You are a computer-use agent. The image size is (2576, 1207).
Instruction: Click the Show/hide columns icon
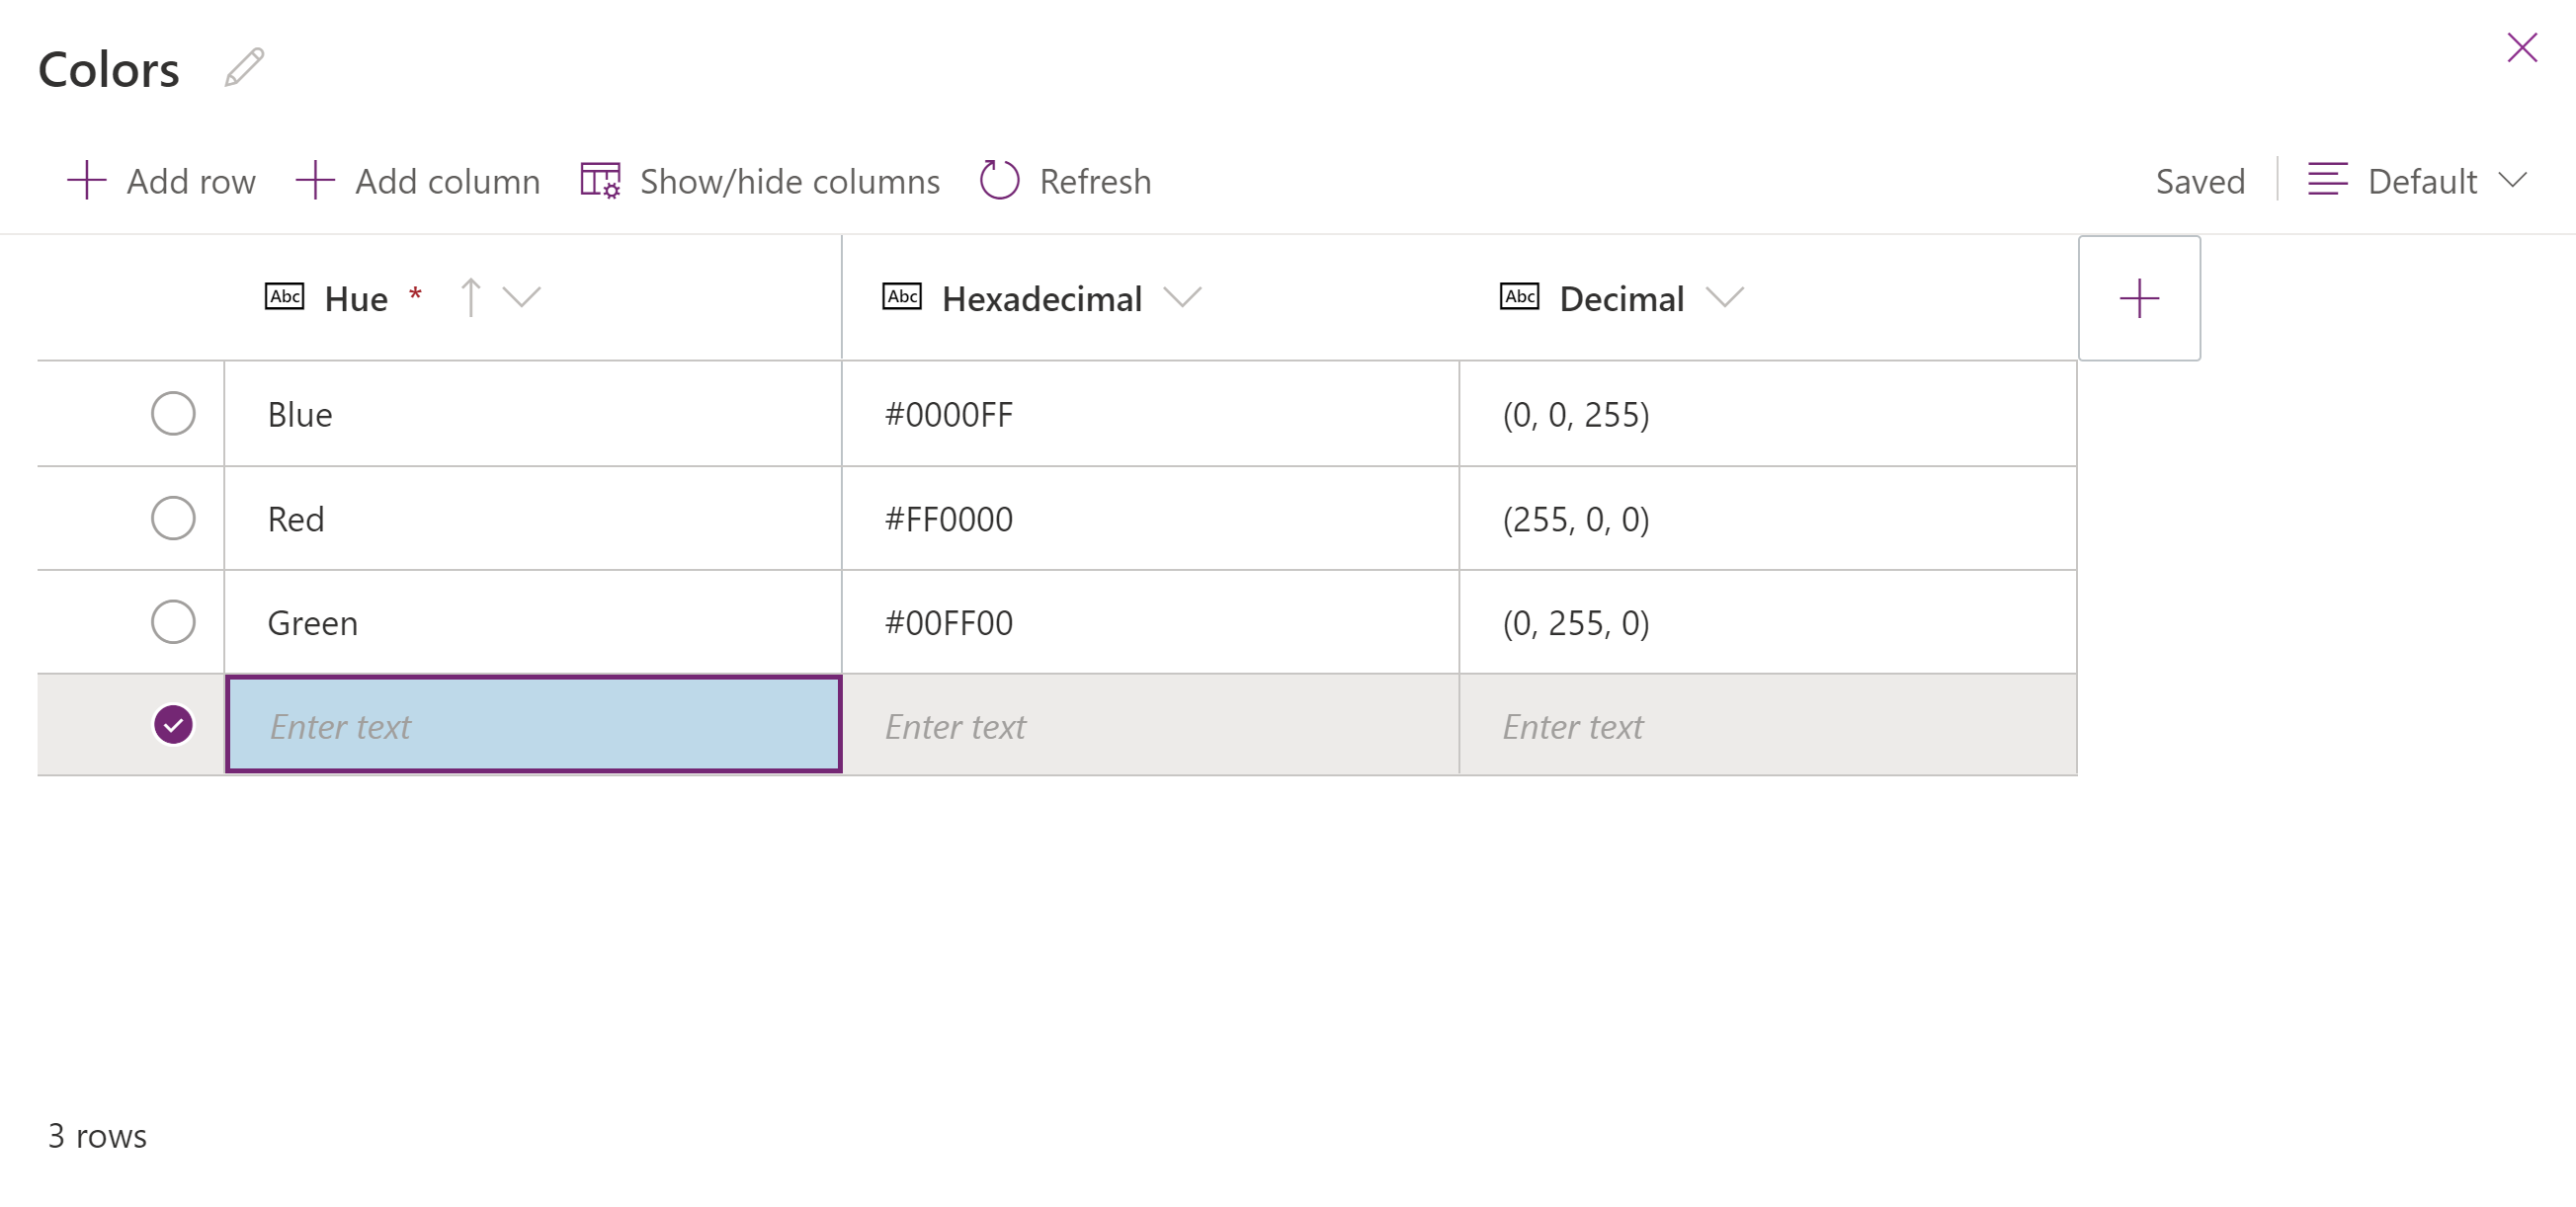600,181
